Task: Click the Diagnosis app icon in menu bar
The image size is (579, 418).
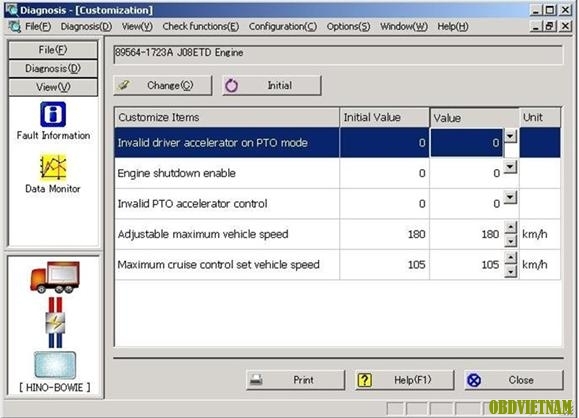Action: click(x=15, y=27)
